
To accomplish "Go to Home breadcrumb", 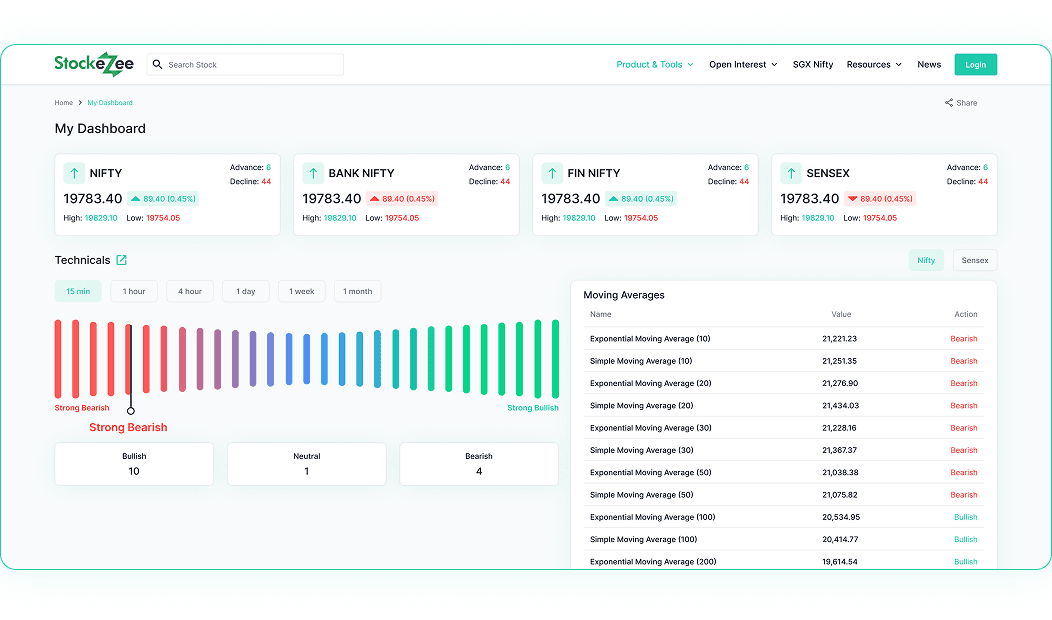I will click(x=64, y=103).
